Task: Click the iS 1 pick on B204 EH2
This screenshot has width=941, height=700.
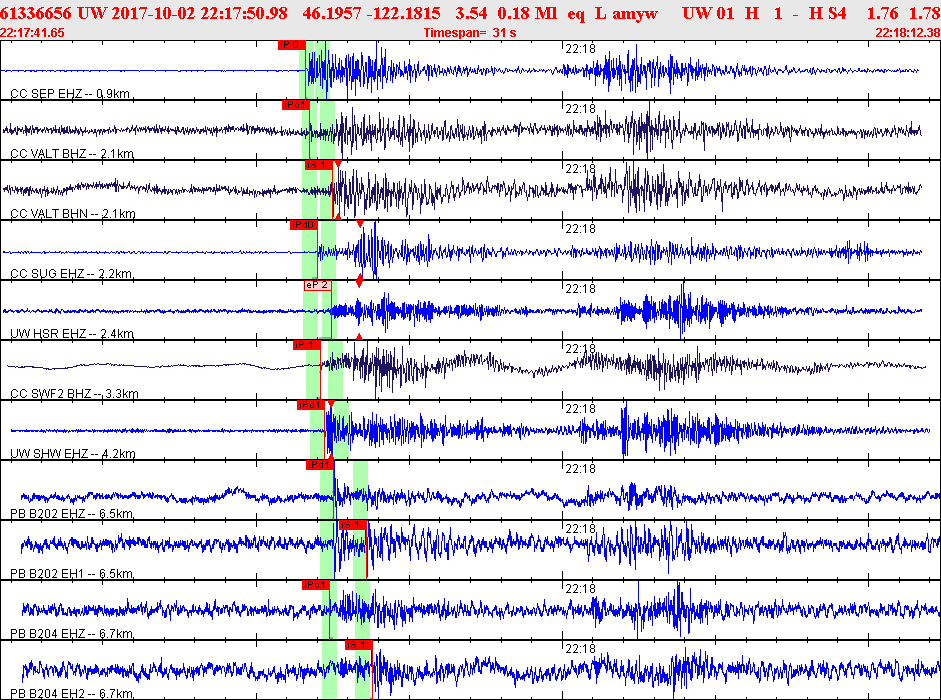Action: click(x=359, y=645)
